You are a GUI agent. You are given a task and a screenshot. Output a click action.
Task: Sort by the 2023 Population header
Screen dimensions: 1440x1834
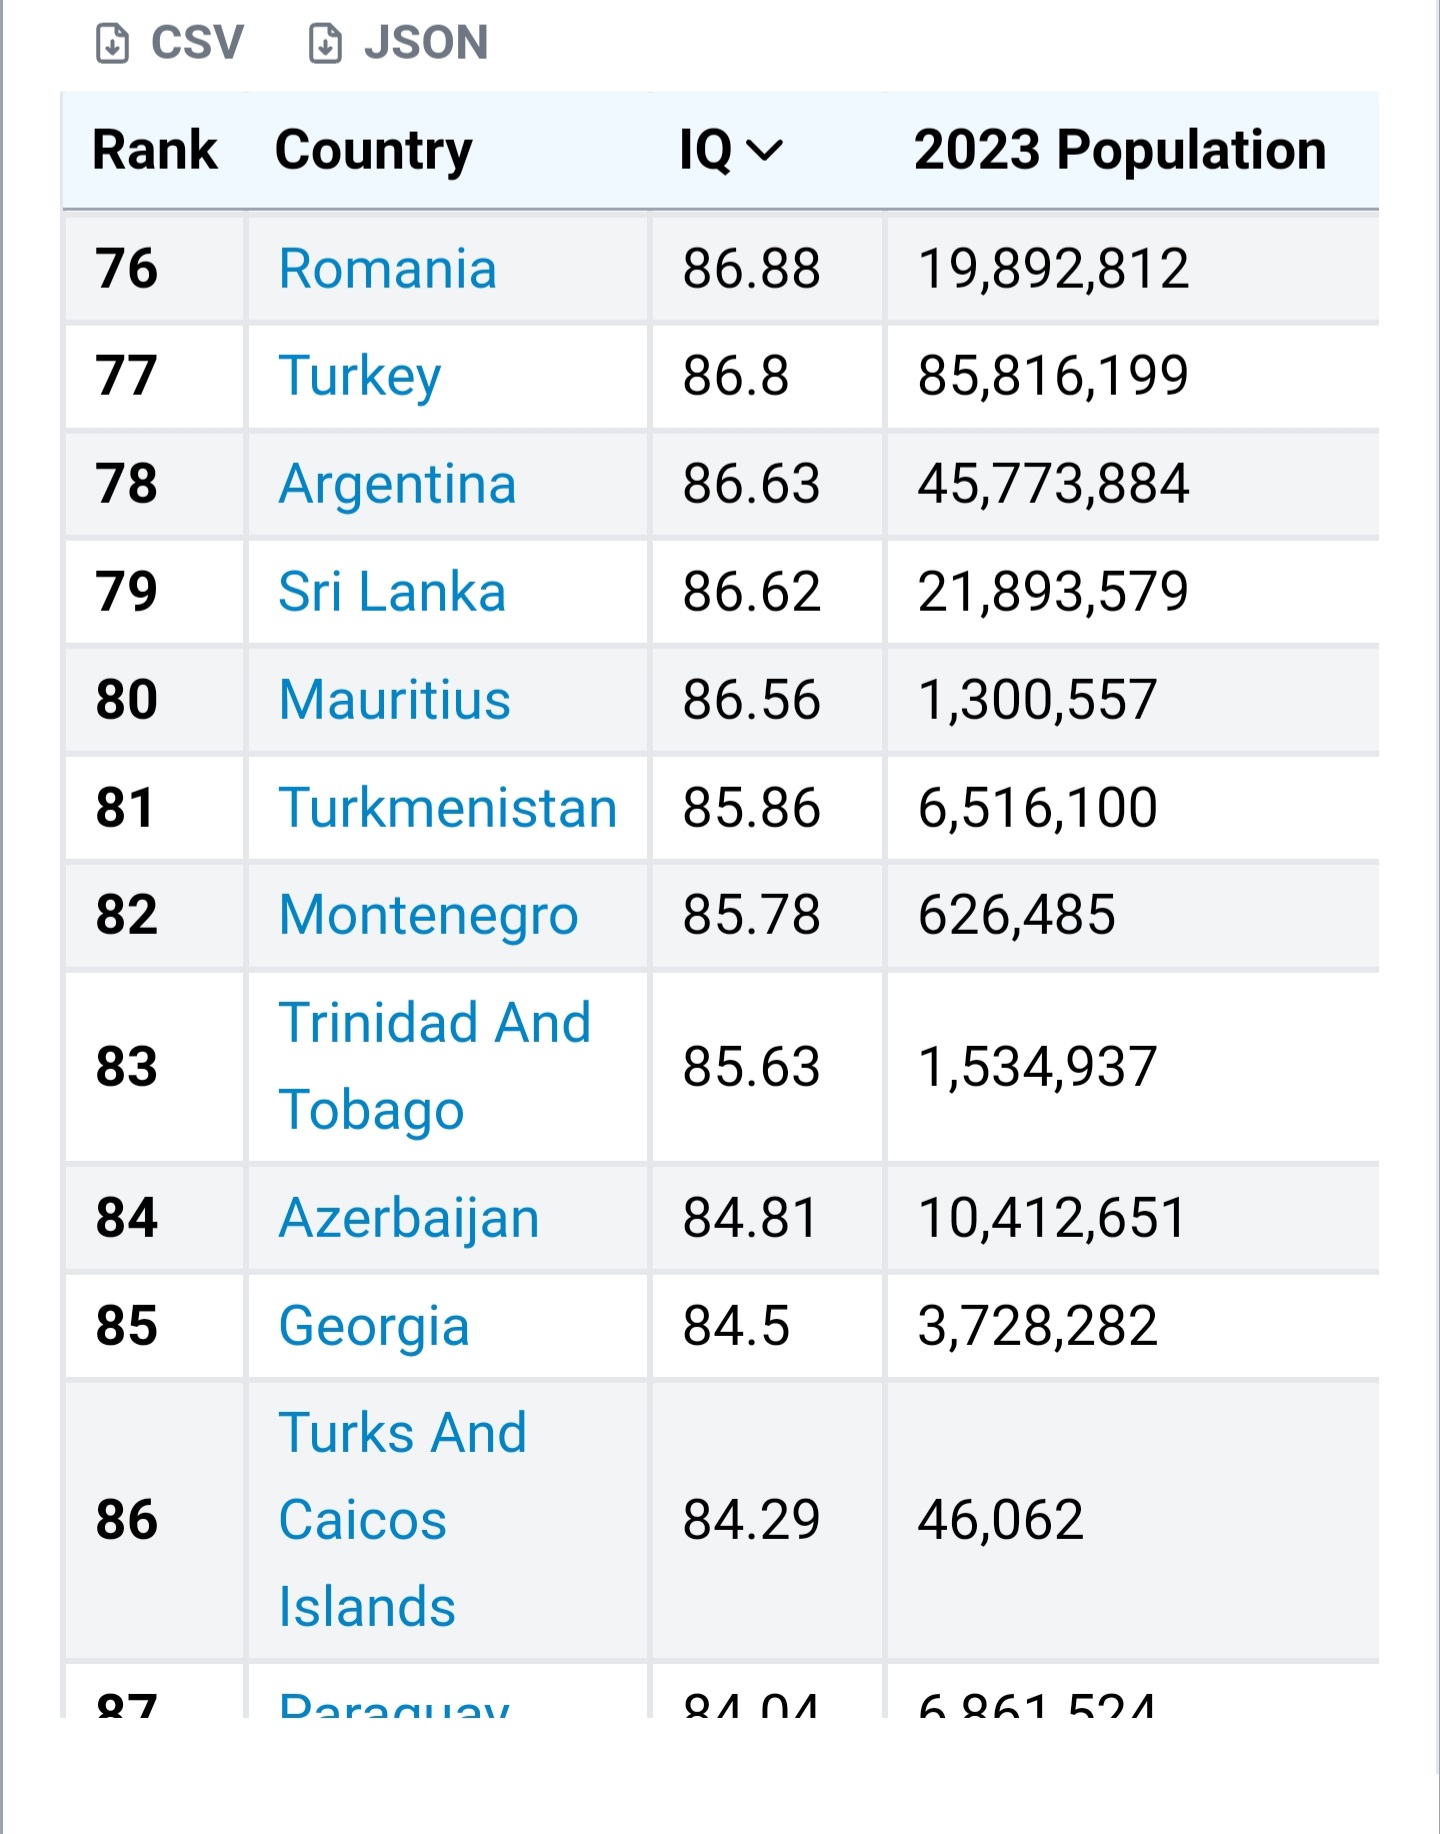1120,150
